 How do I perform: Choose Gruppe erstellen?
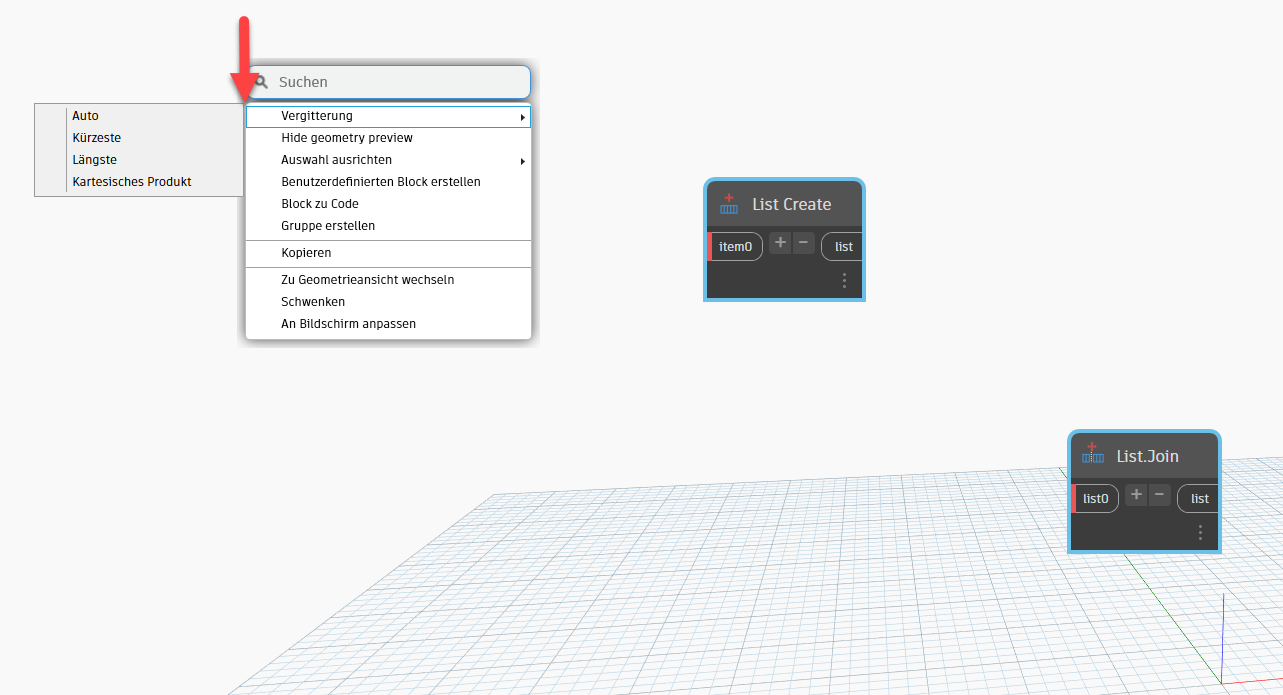tap(388, 226)
